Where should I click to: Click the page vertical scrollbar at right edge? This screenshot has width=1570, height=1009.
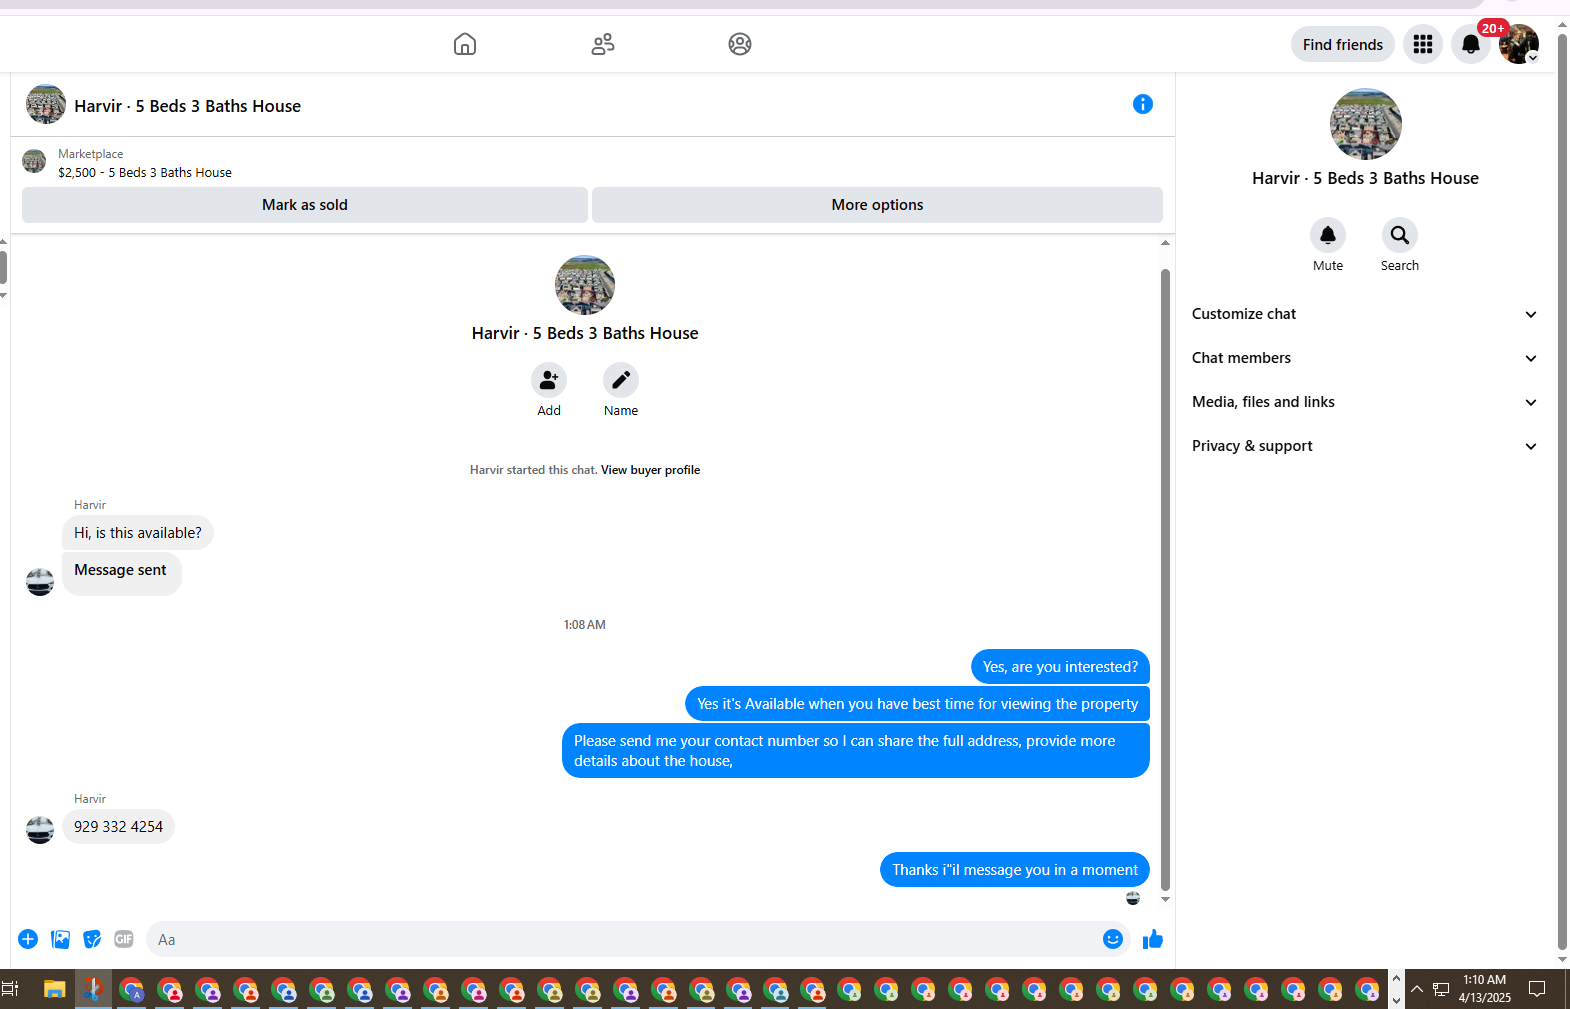(1562, 494)
